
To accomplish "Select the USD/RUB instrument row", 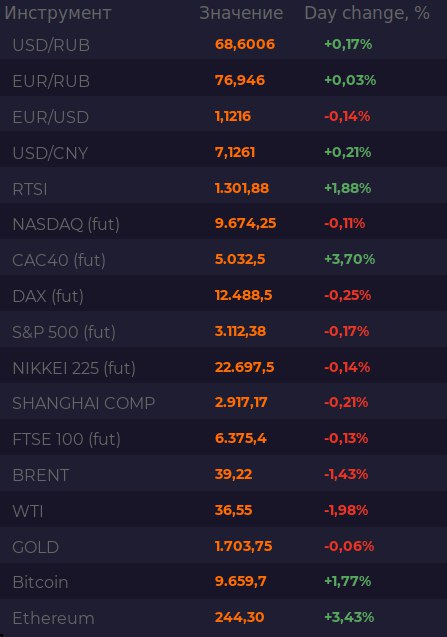I will pos(224,44).
